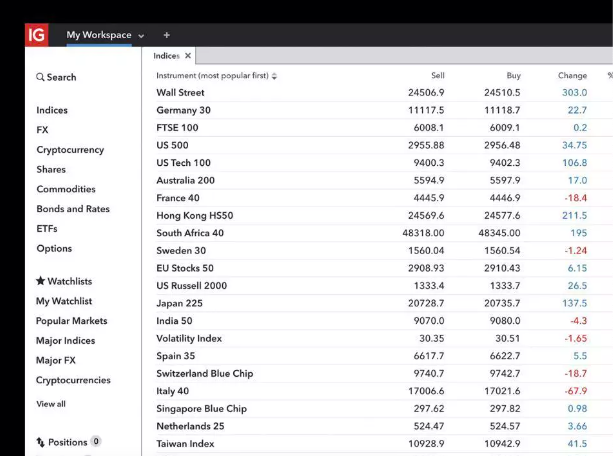Screen dimensions: 613x456
Task: Select the US 500 instrument
Action: 172,145
